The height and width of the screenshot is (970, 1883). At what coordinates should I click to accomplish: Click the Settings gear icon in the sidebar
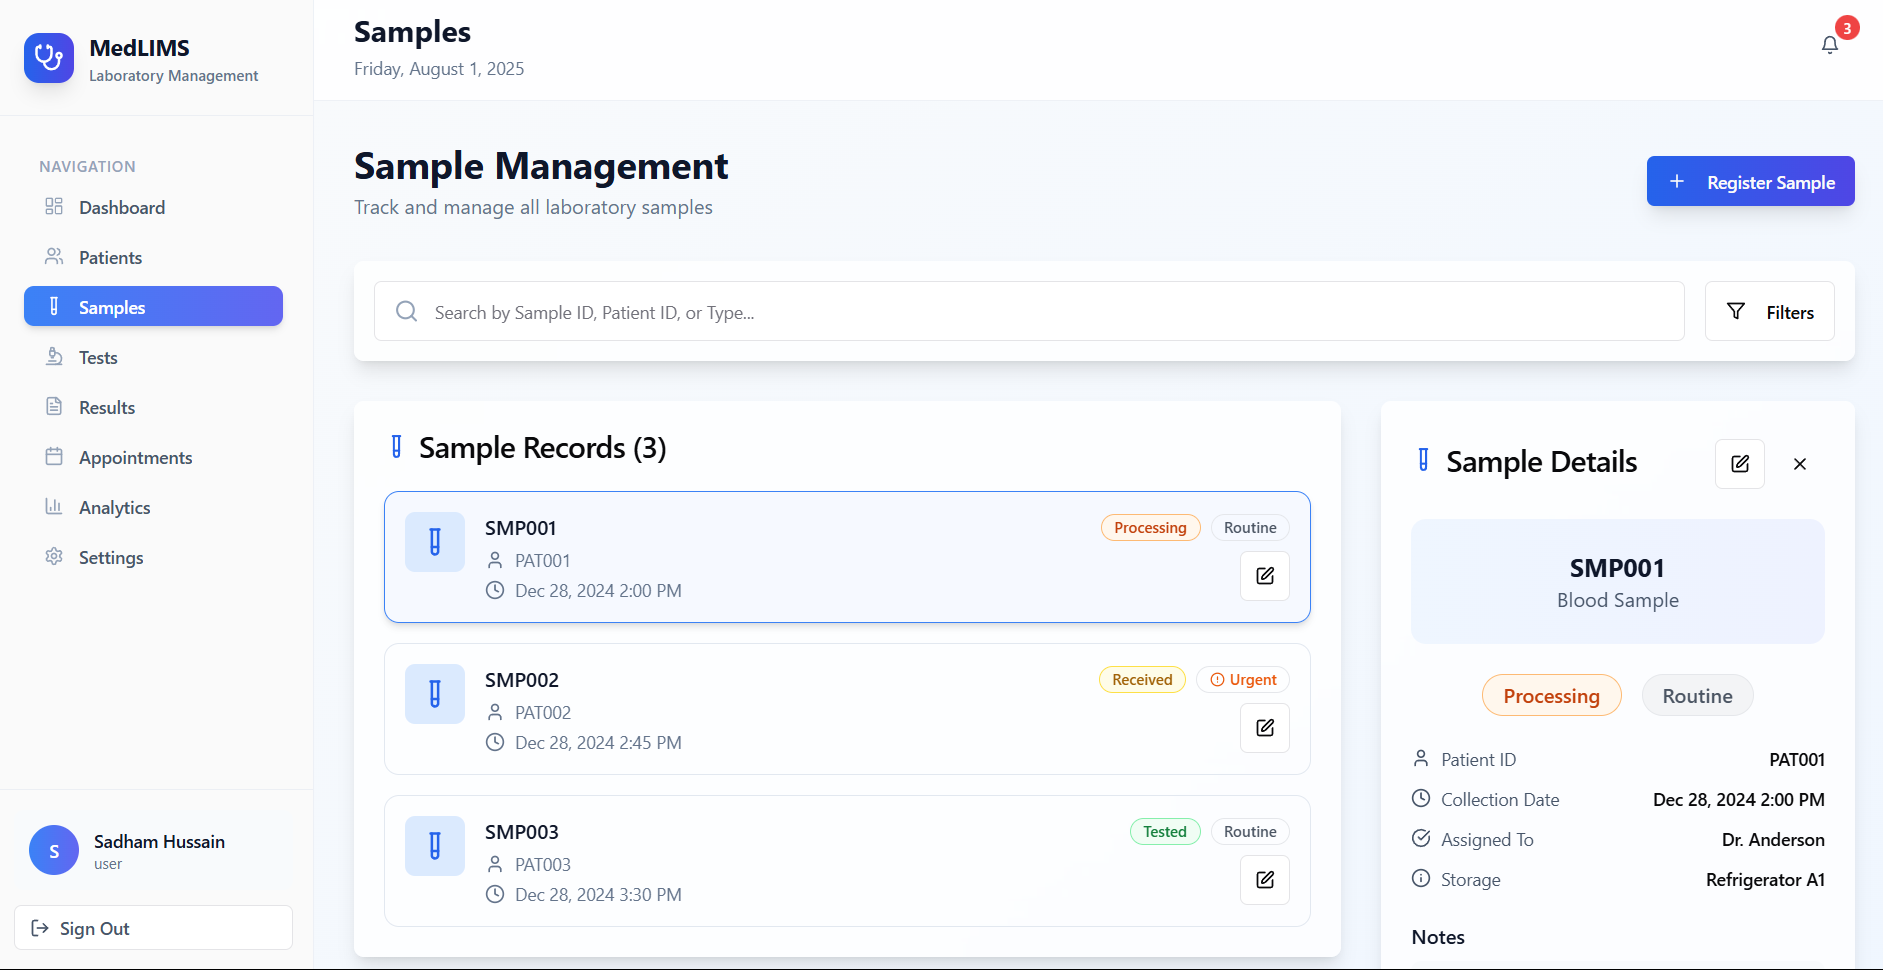point(54,557)
